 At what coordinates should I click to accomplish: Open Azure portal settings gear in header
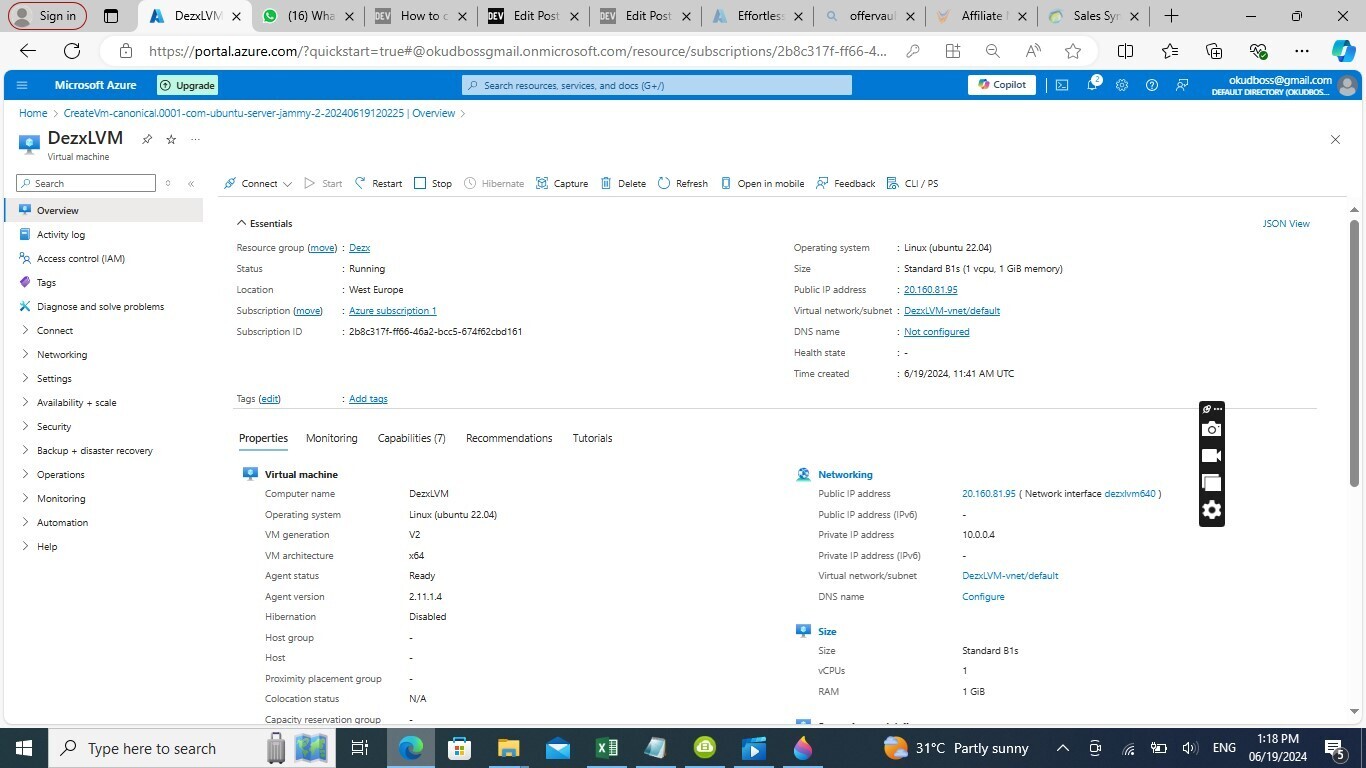(x=1122, y=85)
